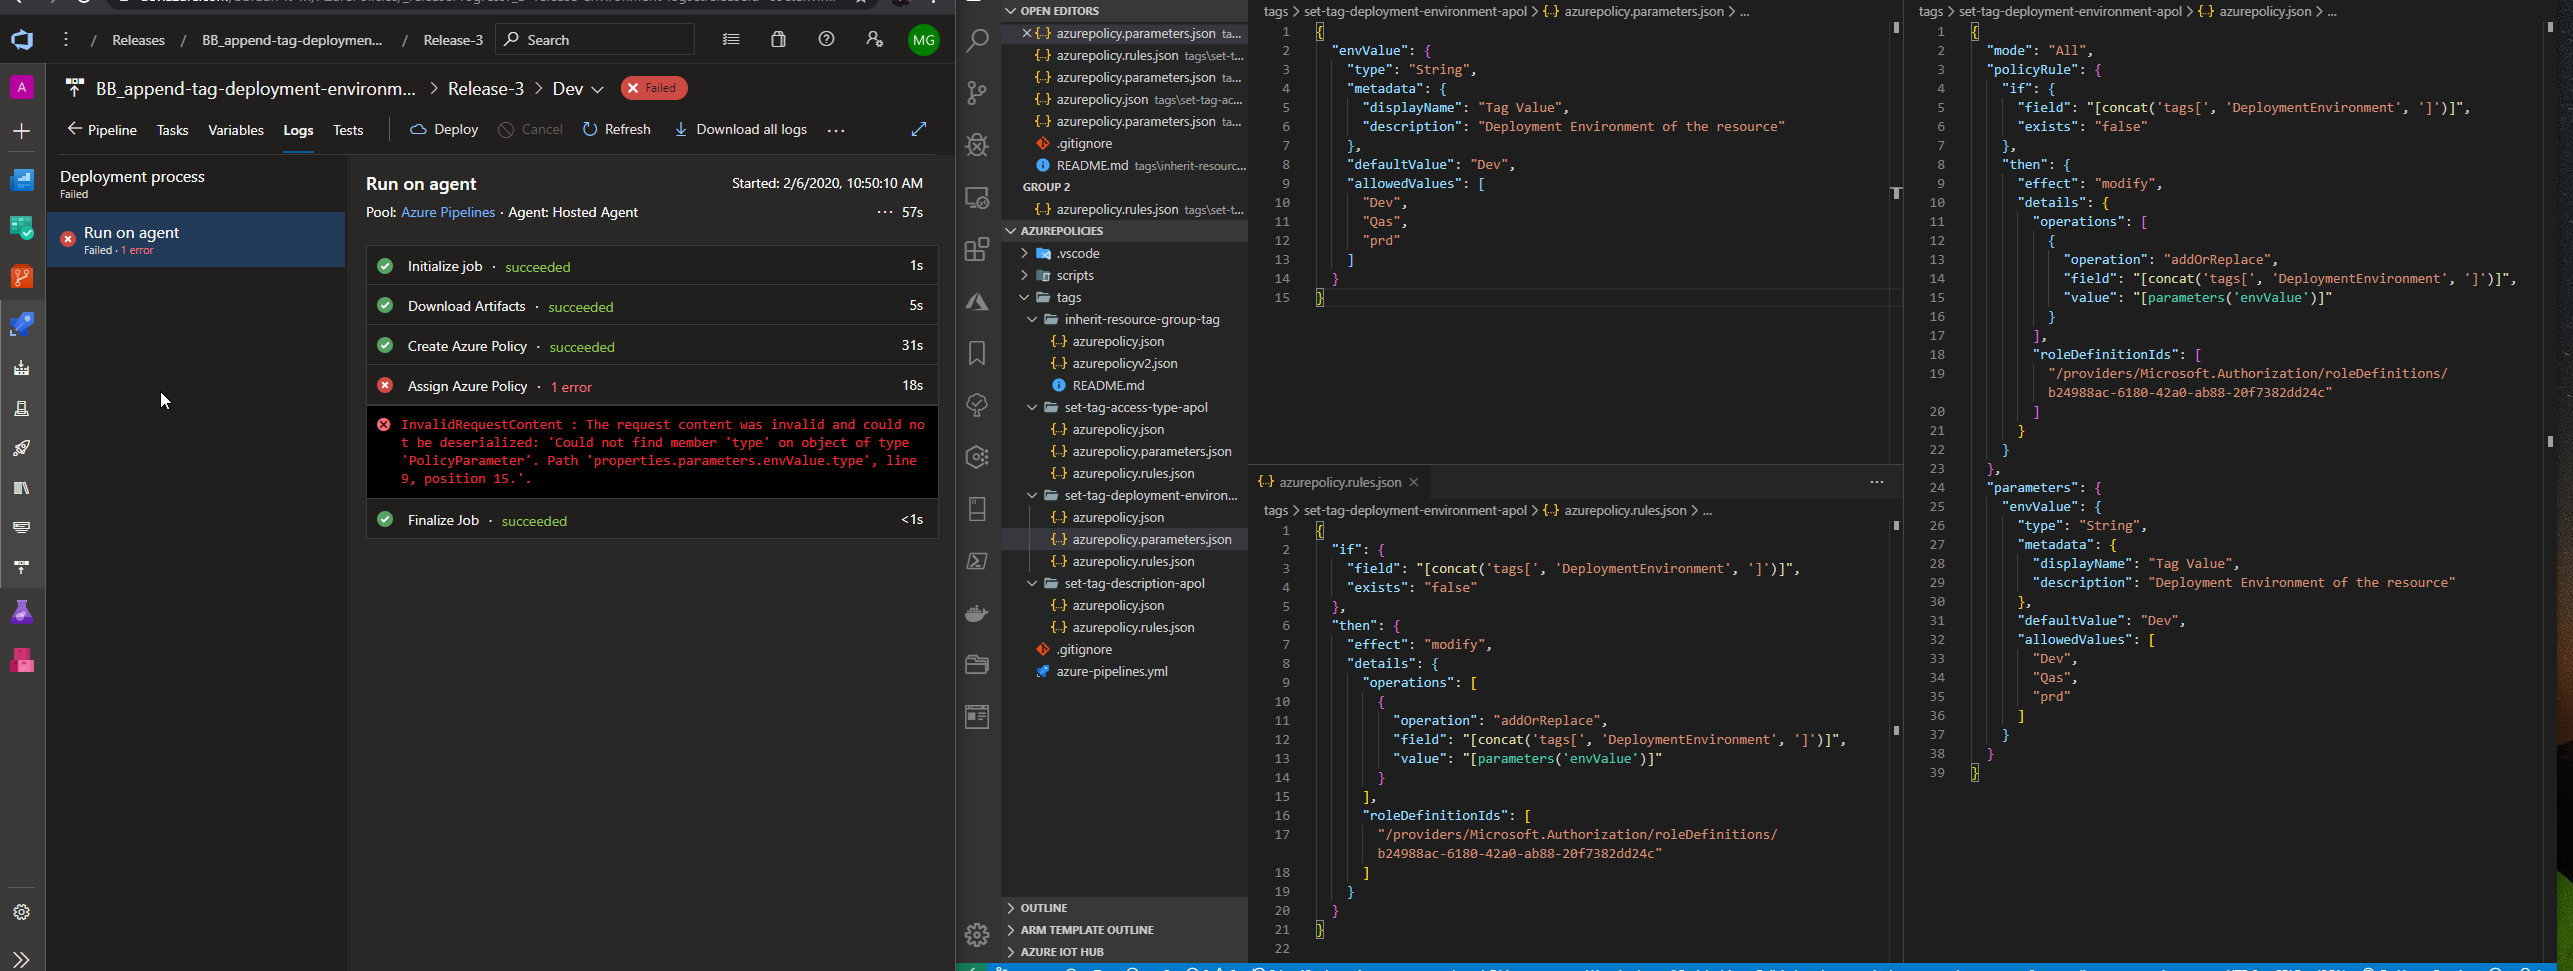This screenshot has width=2573, height=971.
Task: Click the Azure DevOps Search field
Action: [596, 40]
